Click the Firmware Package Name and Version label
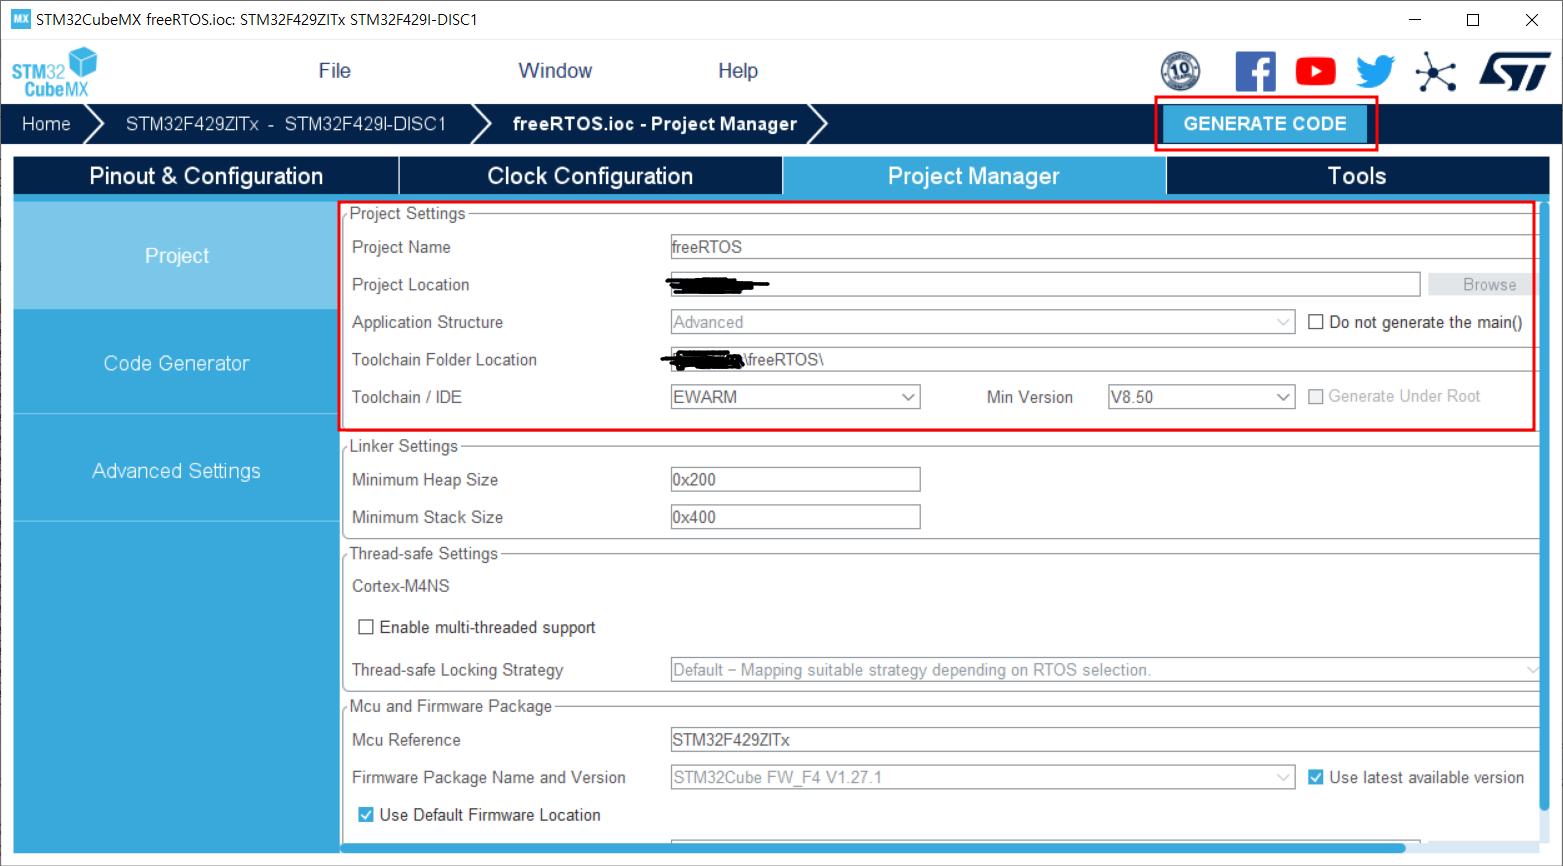 tap(489, 777)
